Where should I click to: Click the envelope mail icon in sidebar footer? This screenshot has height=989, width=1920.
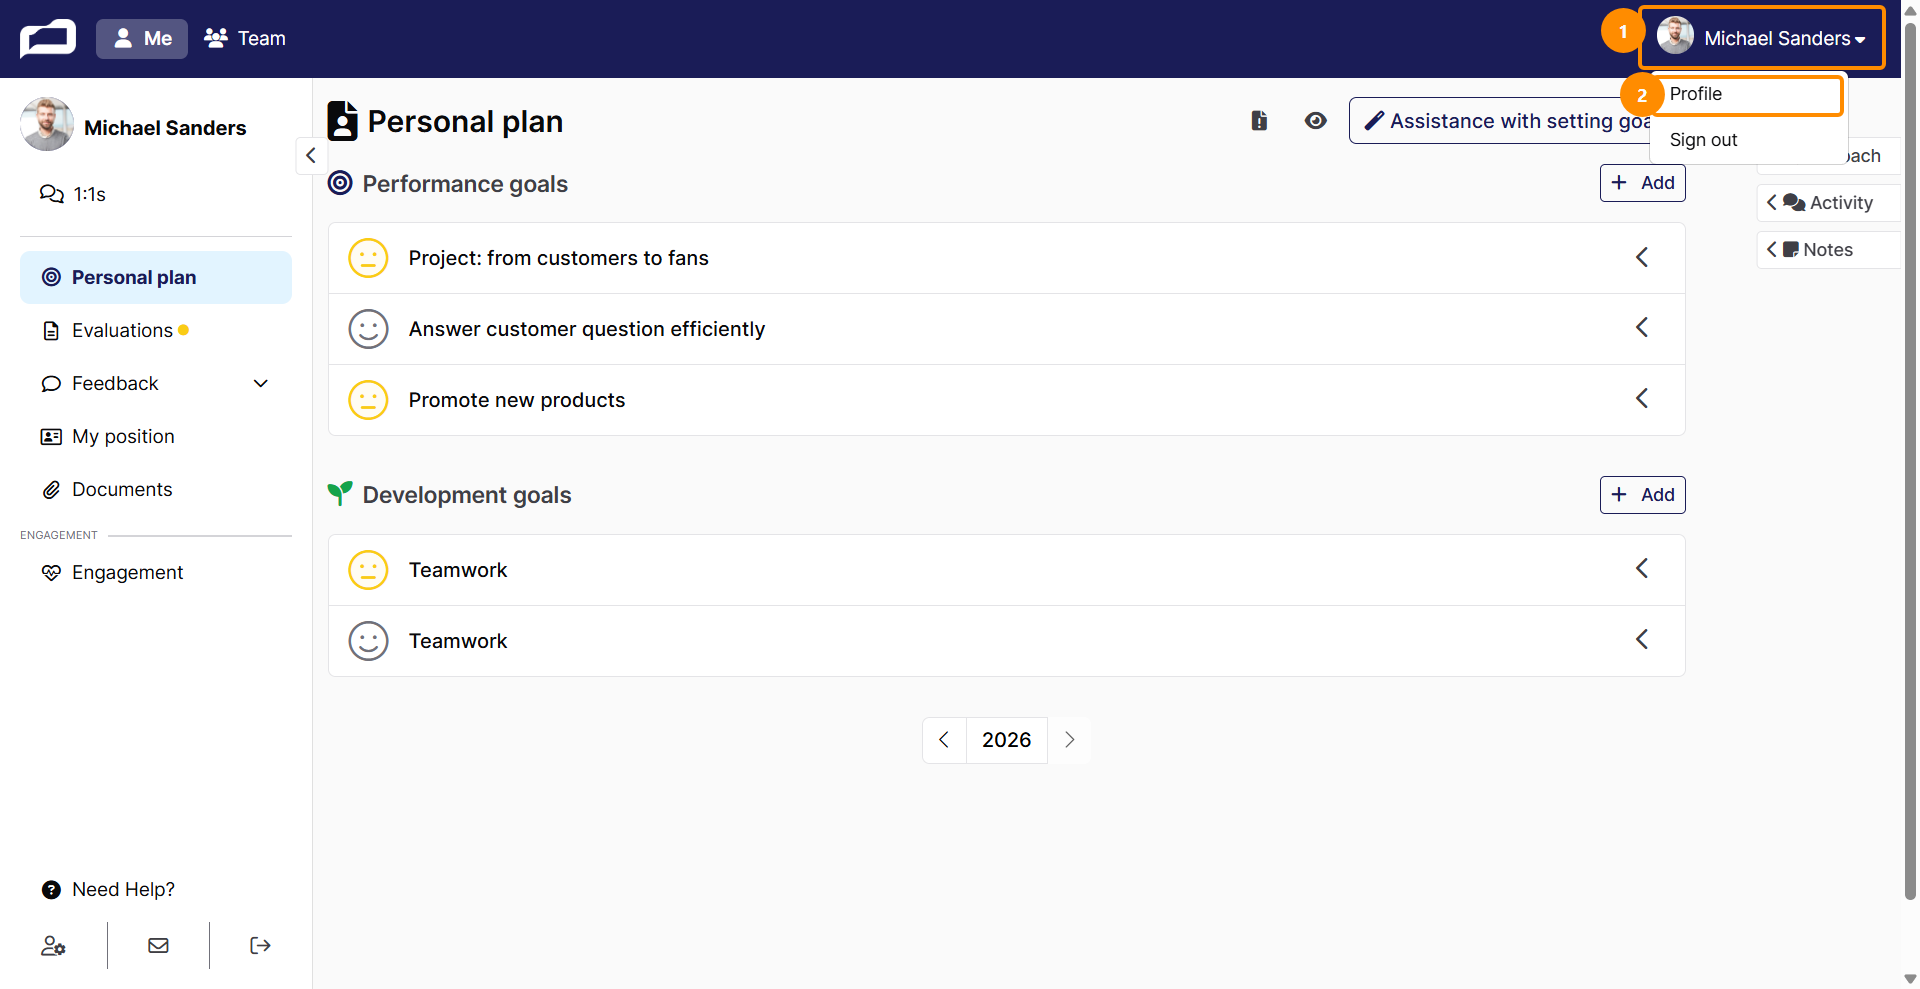[158, 945]
